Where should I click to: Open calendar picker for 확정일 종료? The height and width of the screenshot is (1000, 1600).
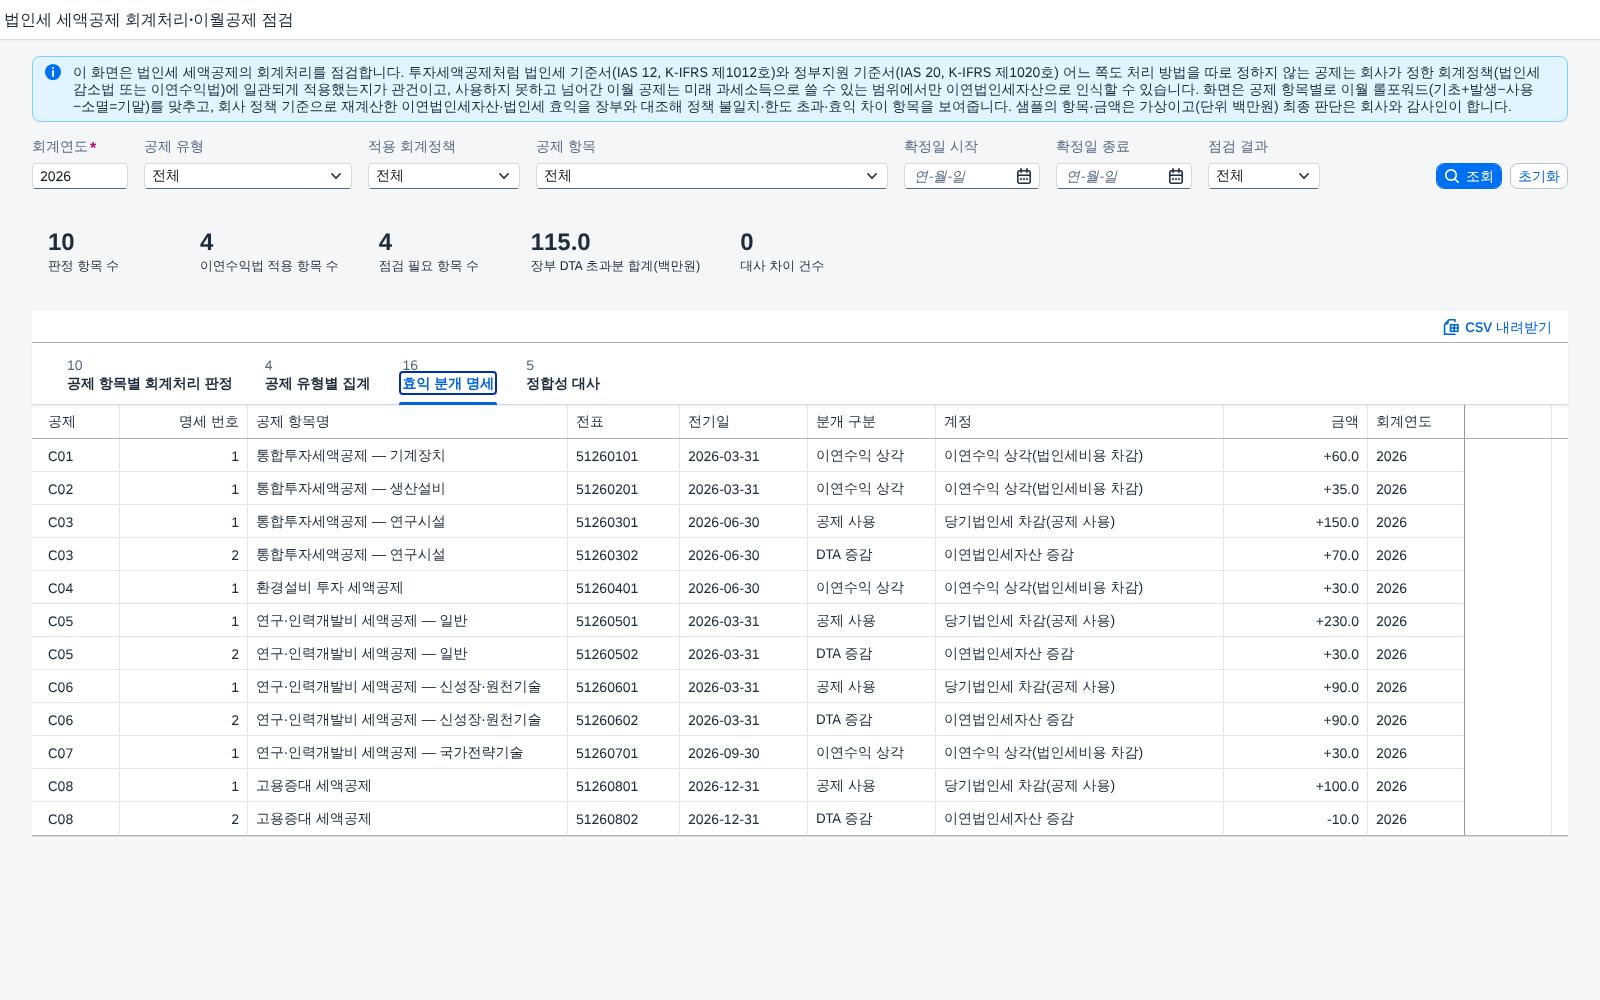pyautogui.click(x=1176, y=176)
